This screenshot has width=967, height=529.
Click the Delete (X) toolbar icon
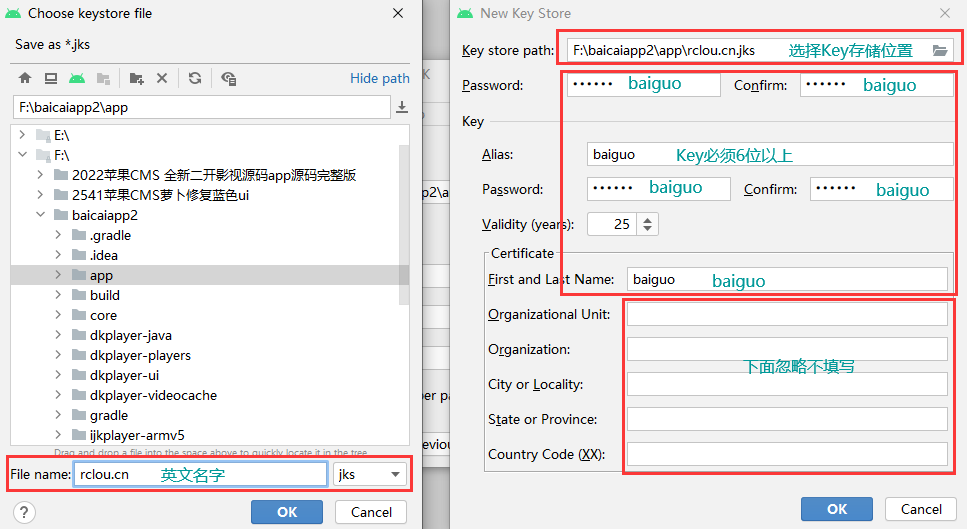[x=162, y=78]
